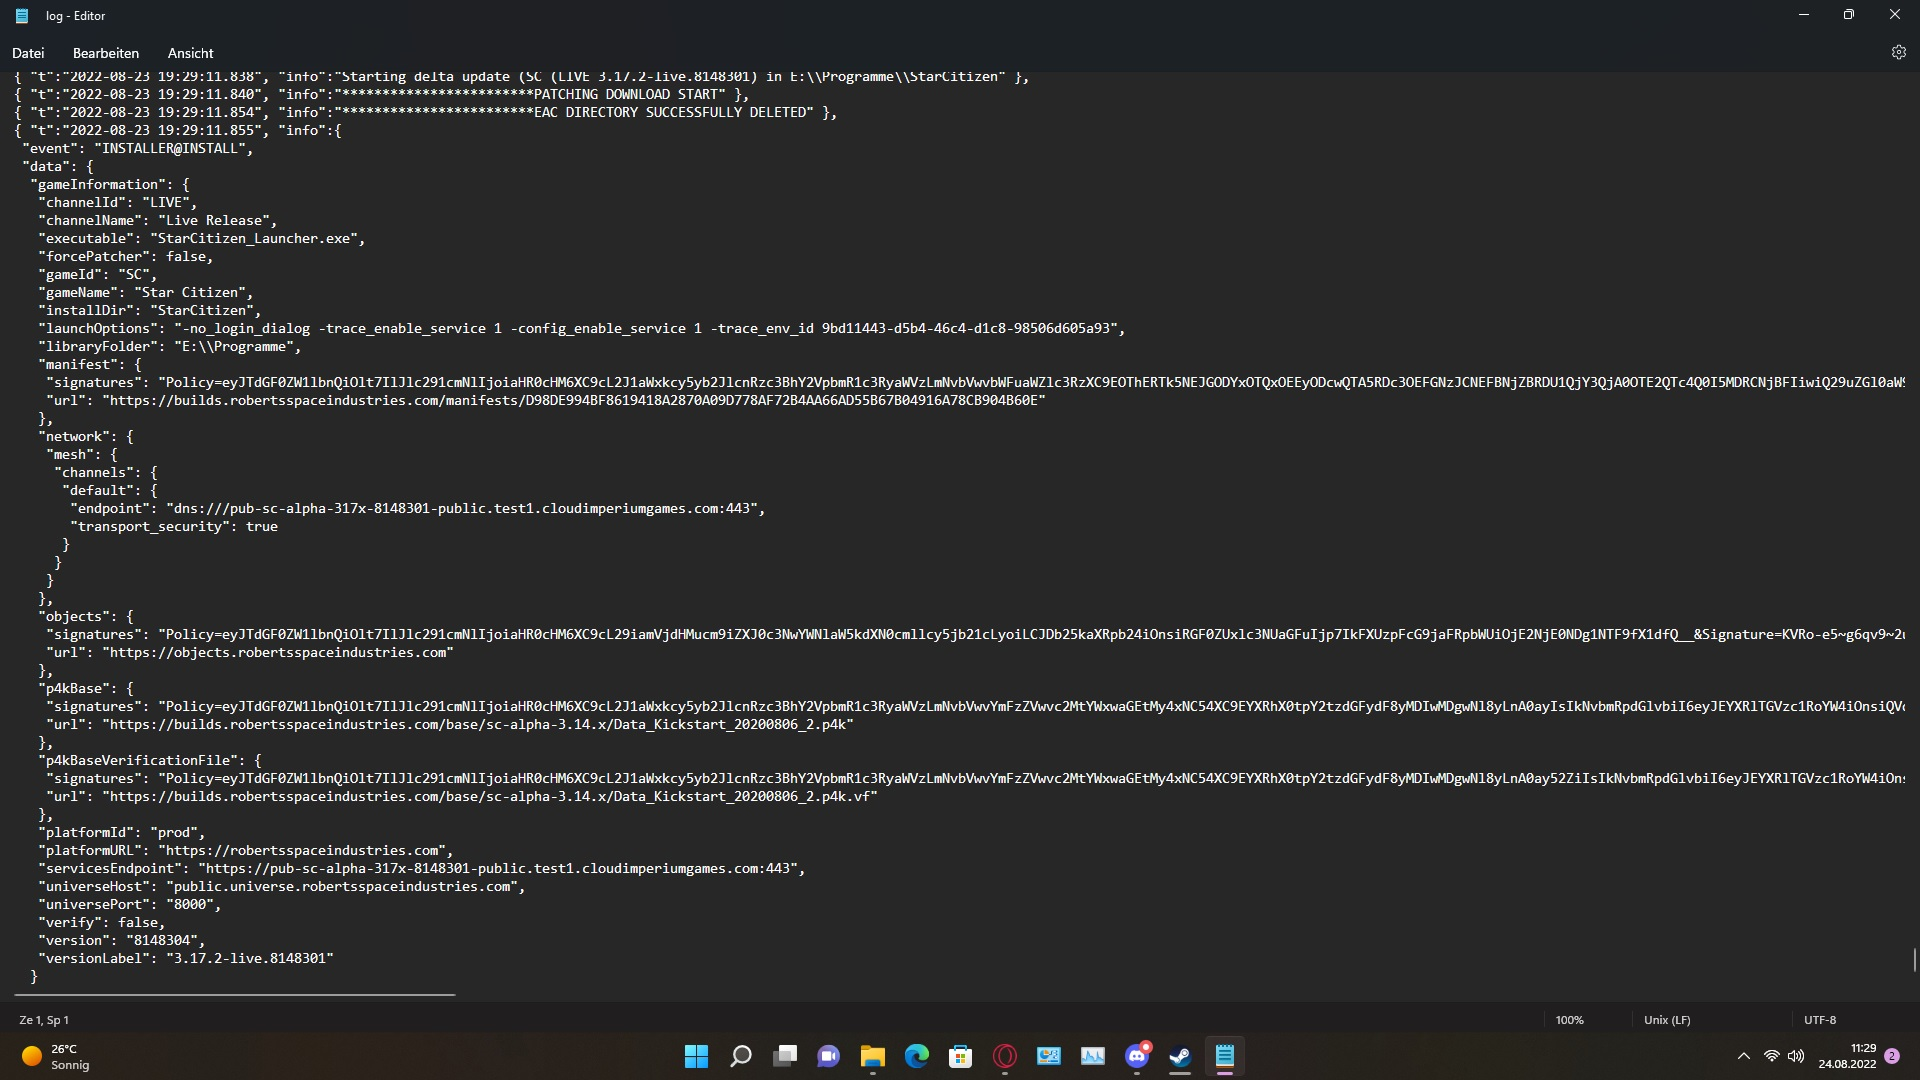
Task: Open Microsoft Edge from taskbar
Action: pos(916,1056)
